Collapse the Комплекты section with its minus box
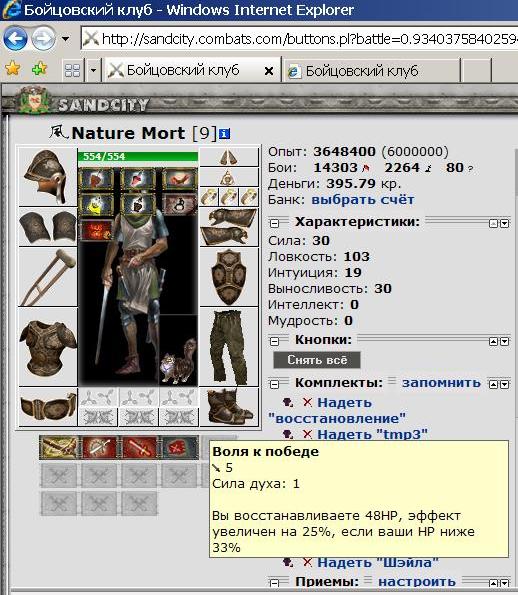 274,384
